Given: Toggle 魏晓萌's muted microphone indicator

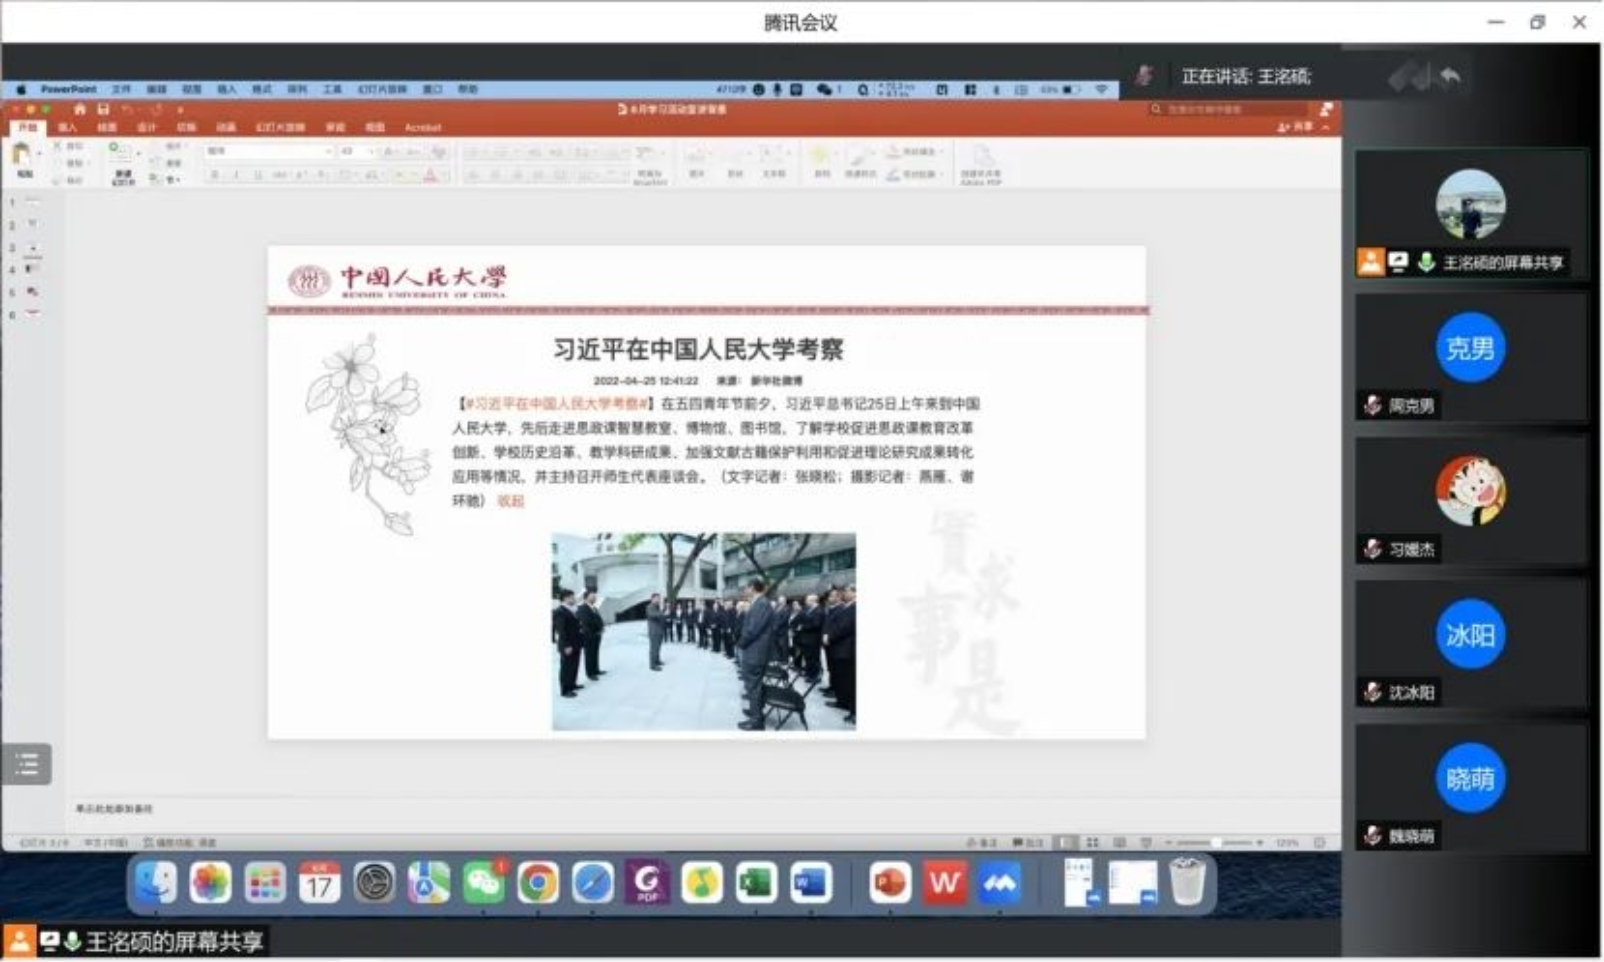Looking at the screenshot, I should (1373, 836).
